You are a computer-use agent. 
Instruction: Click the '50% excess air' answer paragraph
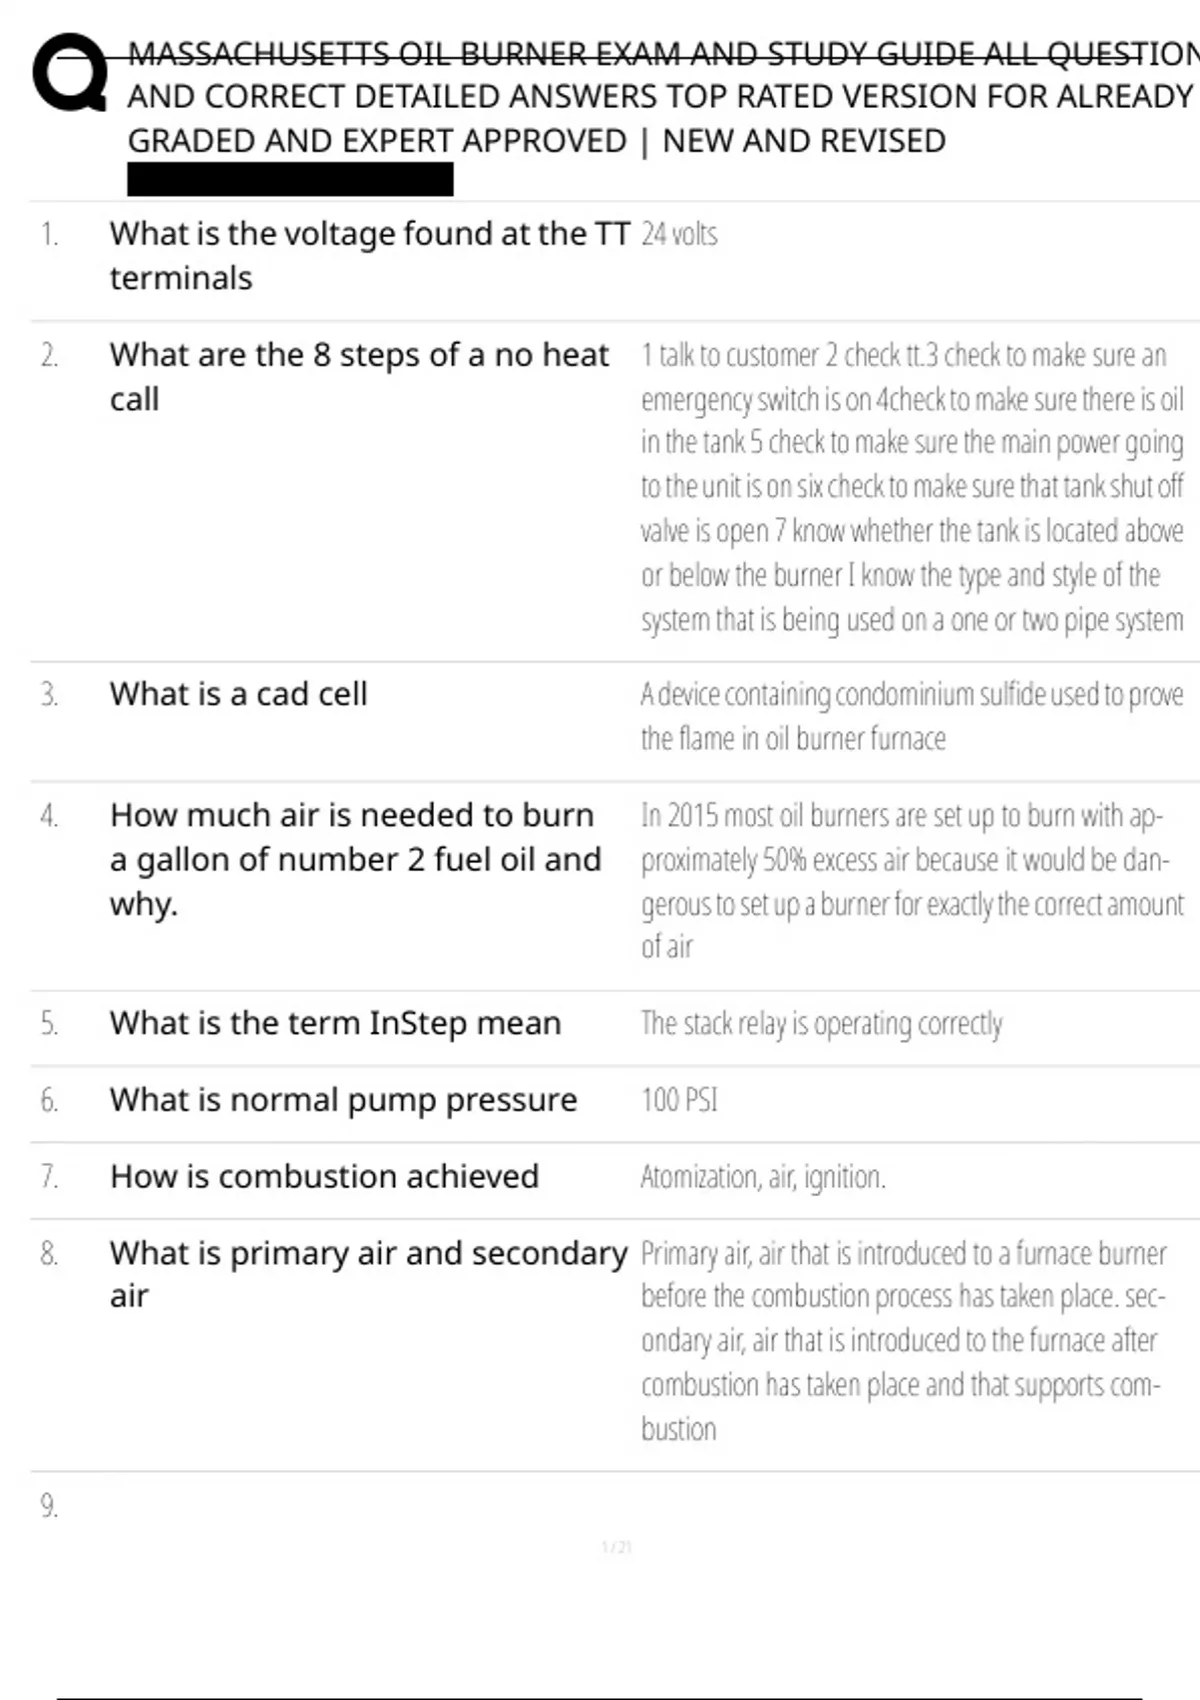tap(911, 881)
